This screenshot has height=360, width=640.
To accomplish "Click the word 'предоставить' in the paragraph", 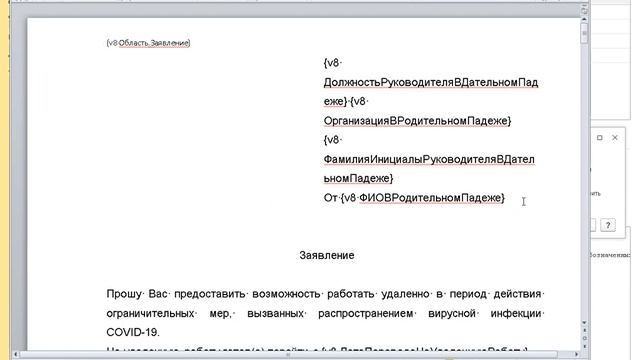I will (x=210, y=294).
